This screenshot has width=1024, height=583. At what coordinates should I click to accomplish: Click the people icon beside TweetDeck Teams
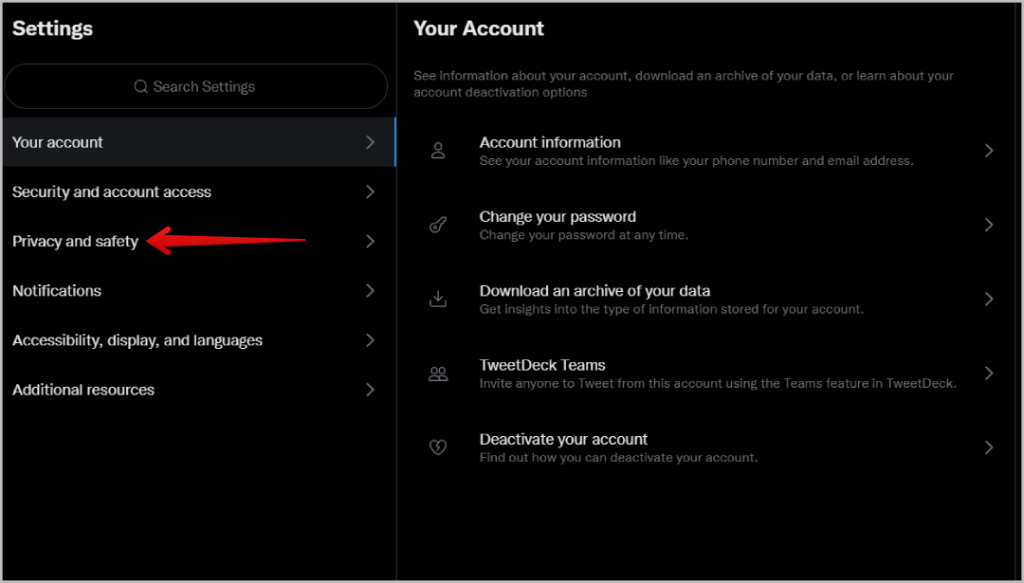438,373
